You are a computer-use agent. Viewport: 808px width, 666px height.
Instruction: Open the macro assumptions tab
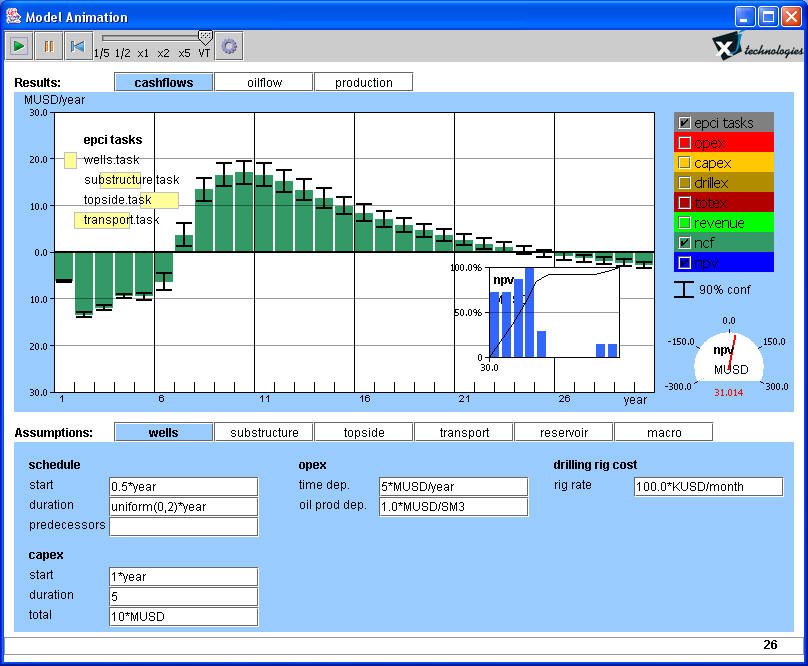tap(663, 431)
